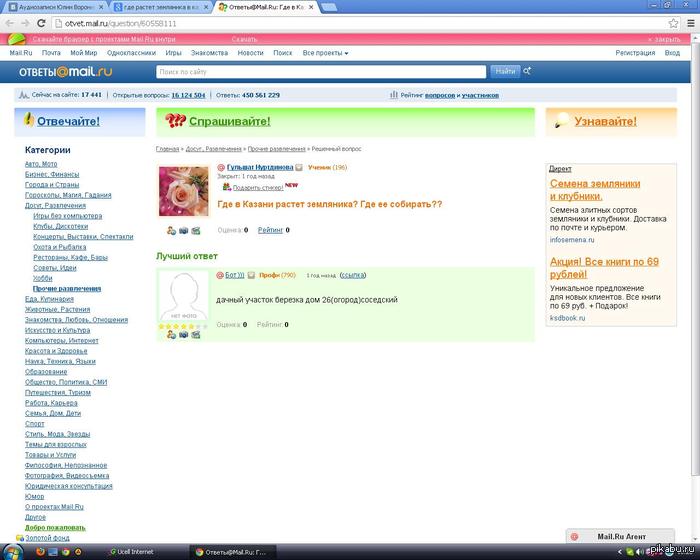Open the Юмор category
Viewport: 700px width, 560px height.
[x=34, y=496]
